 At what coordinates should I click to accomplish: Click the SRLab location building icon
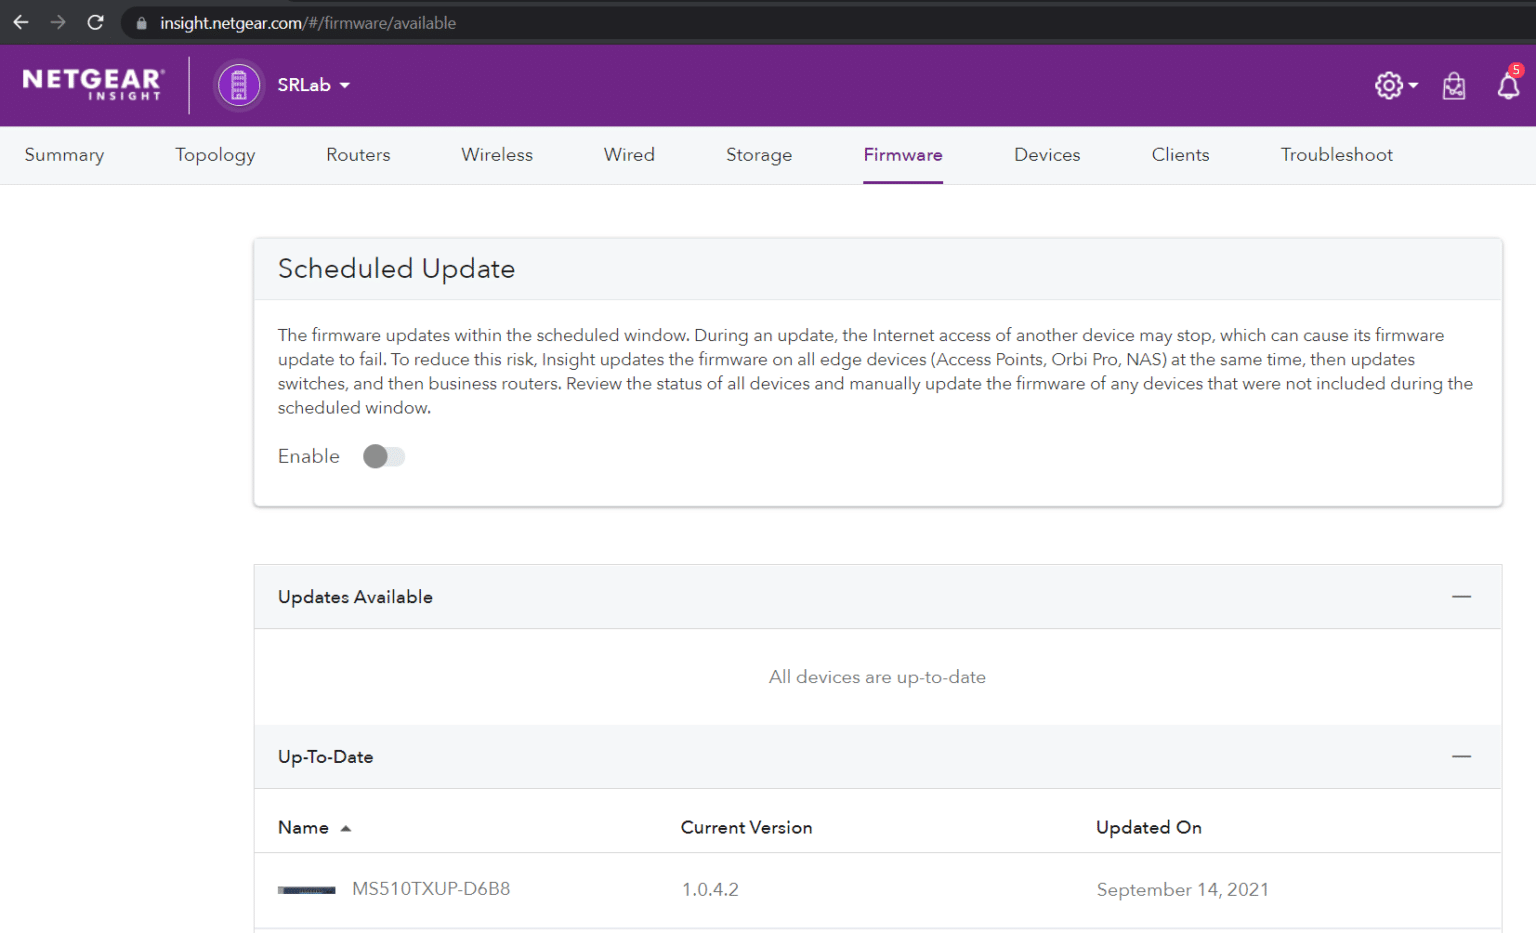point(239,85)
